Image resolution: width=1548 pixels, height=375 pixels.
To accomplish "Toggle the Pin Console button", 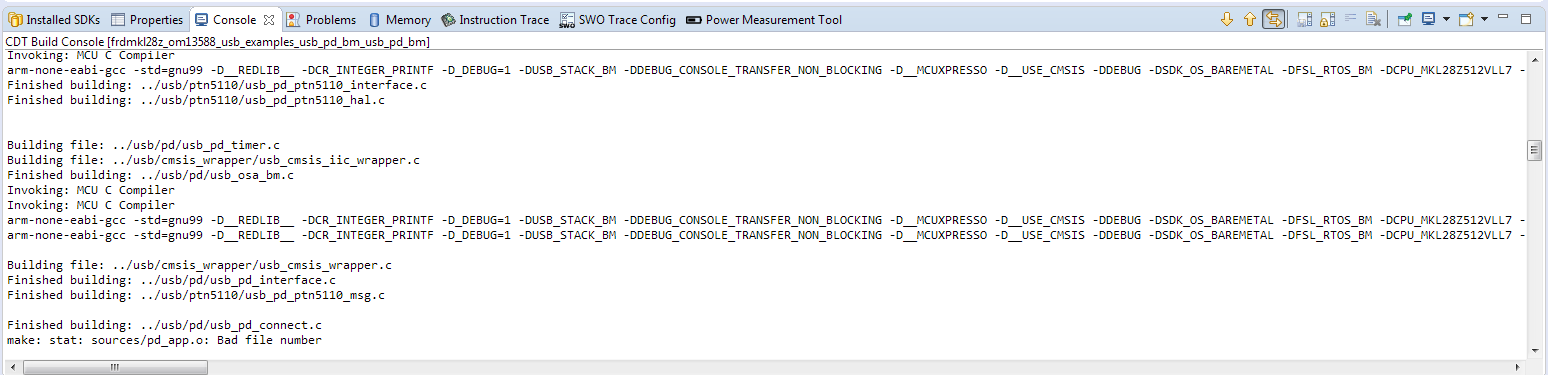I will pos(1404,19).
